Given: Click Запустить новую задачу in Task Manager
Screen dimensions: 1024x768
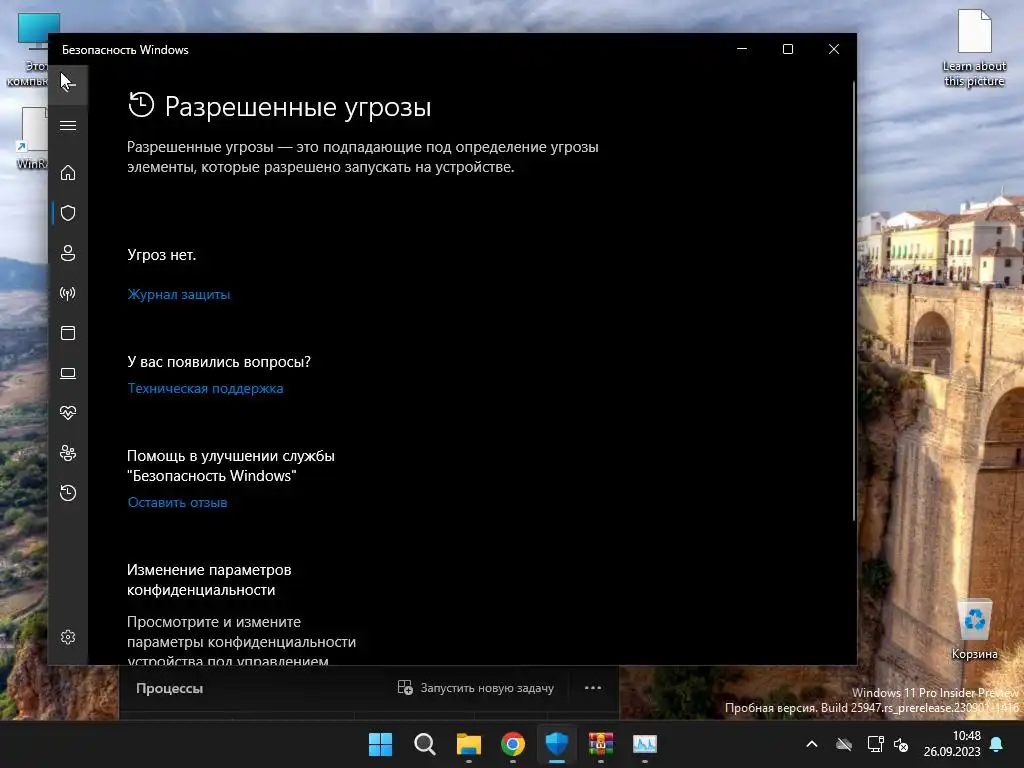Looking at the screenshot, I should (x=476, y=688).
